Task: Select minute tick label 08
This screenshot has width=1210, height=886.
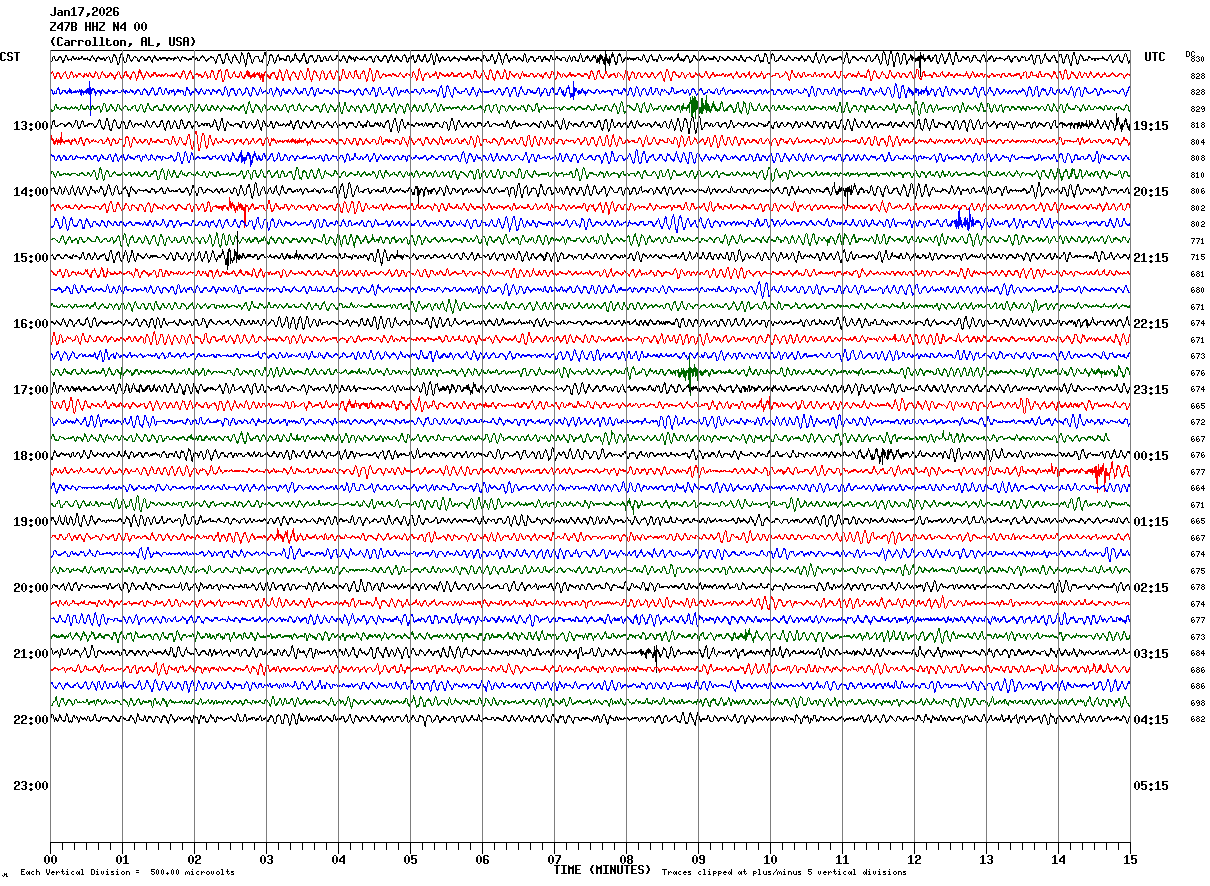Action: (x=626, y=859)
